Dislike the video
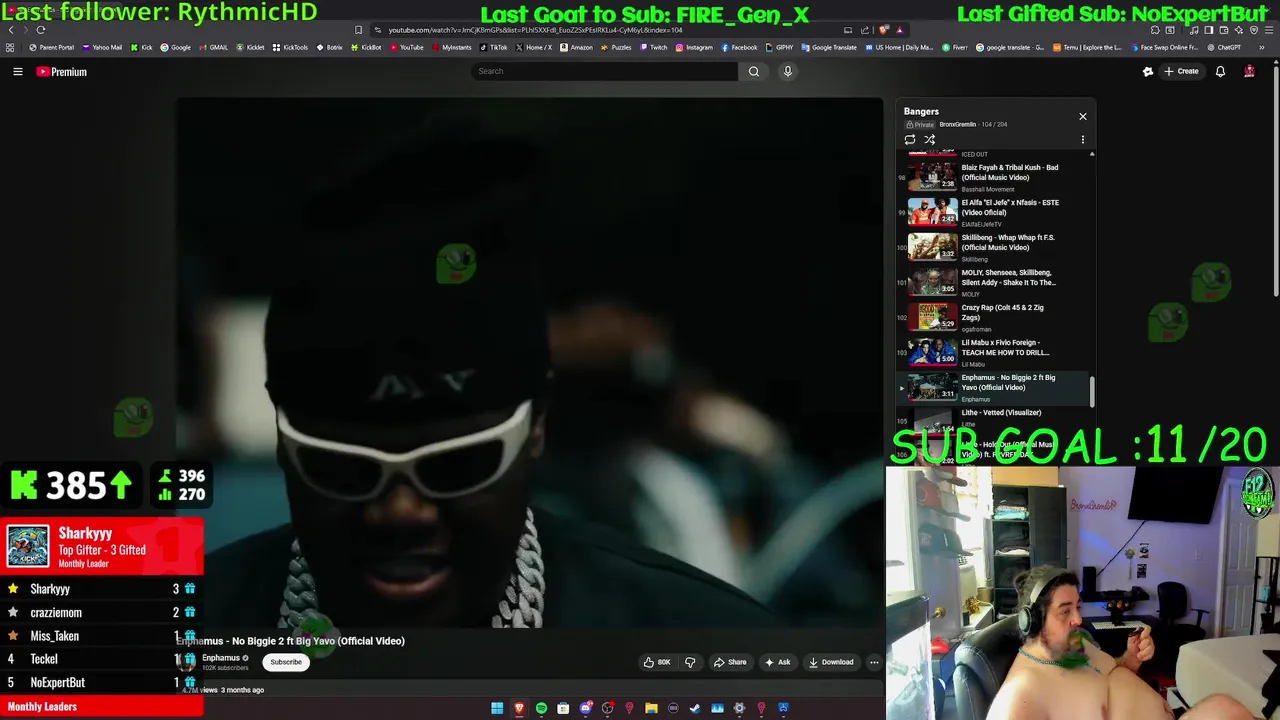This screenshot has width=1280, height=720. coord(690,662)
